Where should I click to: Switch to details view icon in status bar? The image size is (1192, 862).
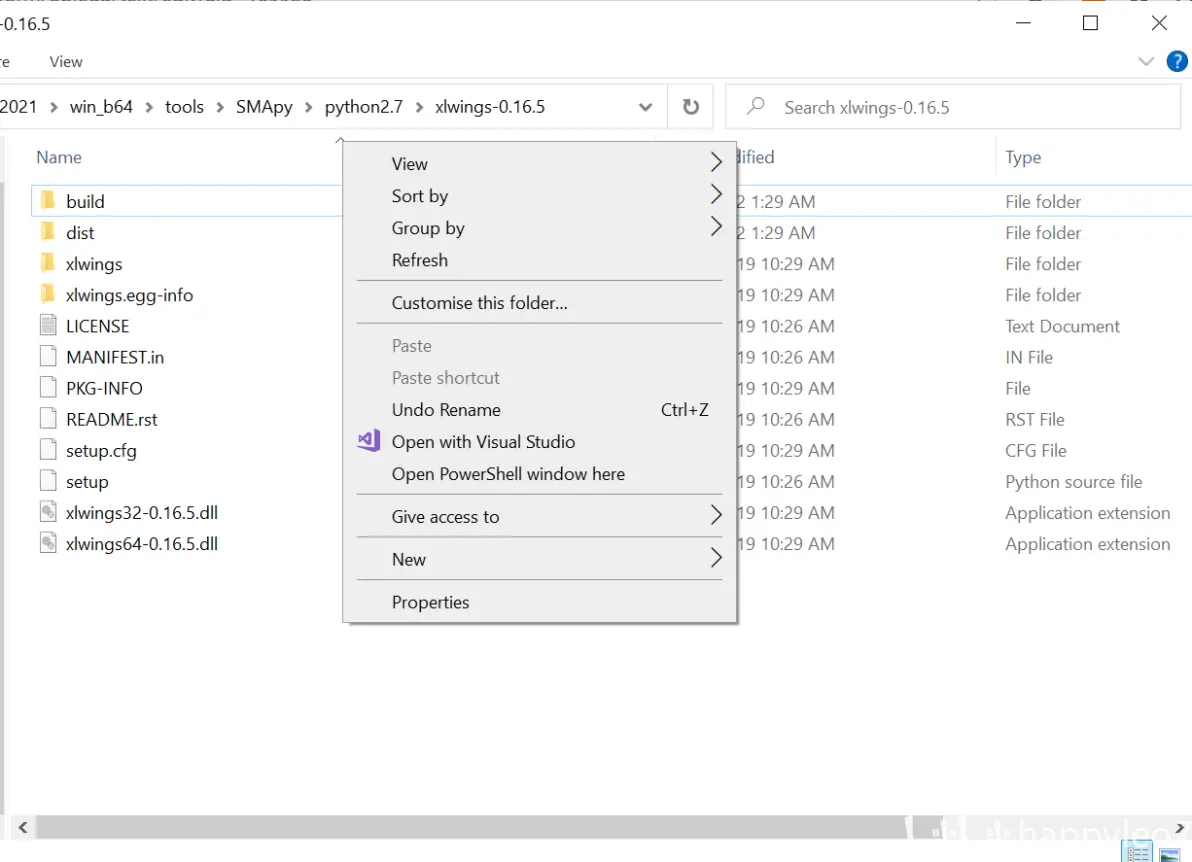coord(1137,854)
